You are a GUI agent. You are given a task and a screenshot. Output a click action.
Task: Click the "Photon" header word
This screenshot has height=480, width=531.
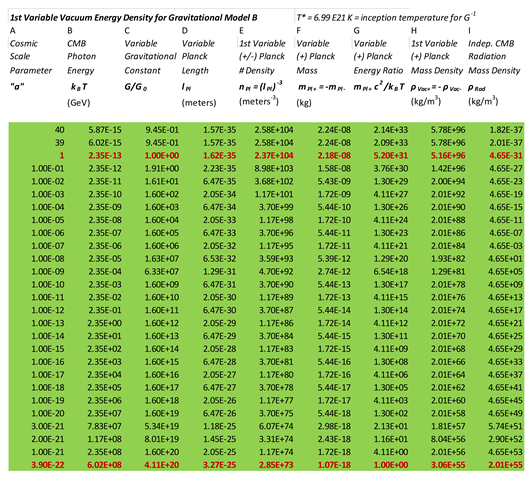tap(82, 56)
